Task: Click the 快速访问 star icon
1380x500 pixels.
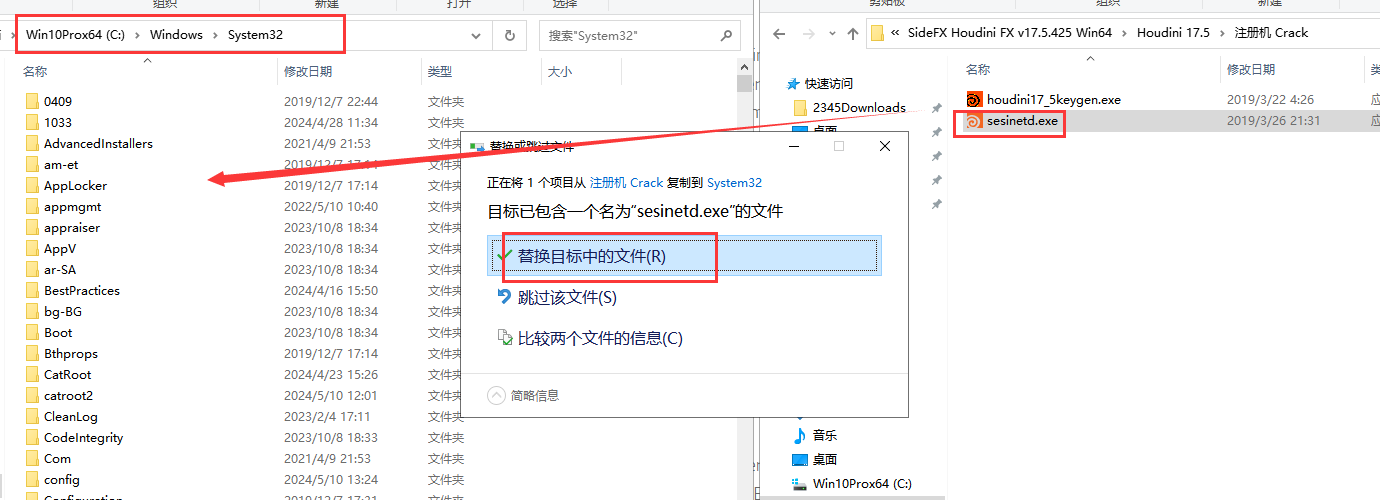Action: click(x=794, y=83)
